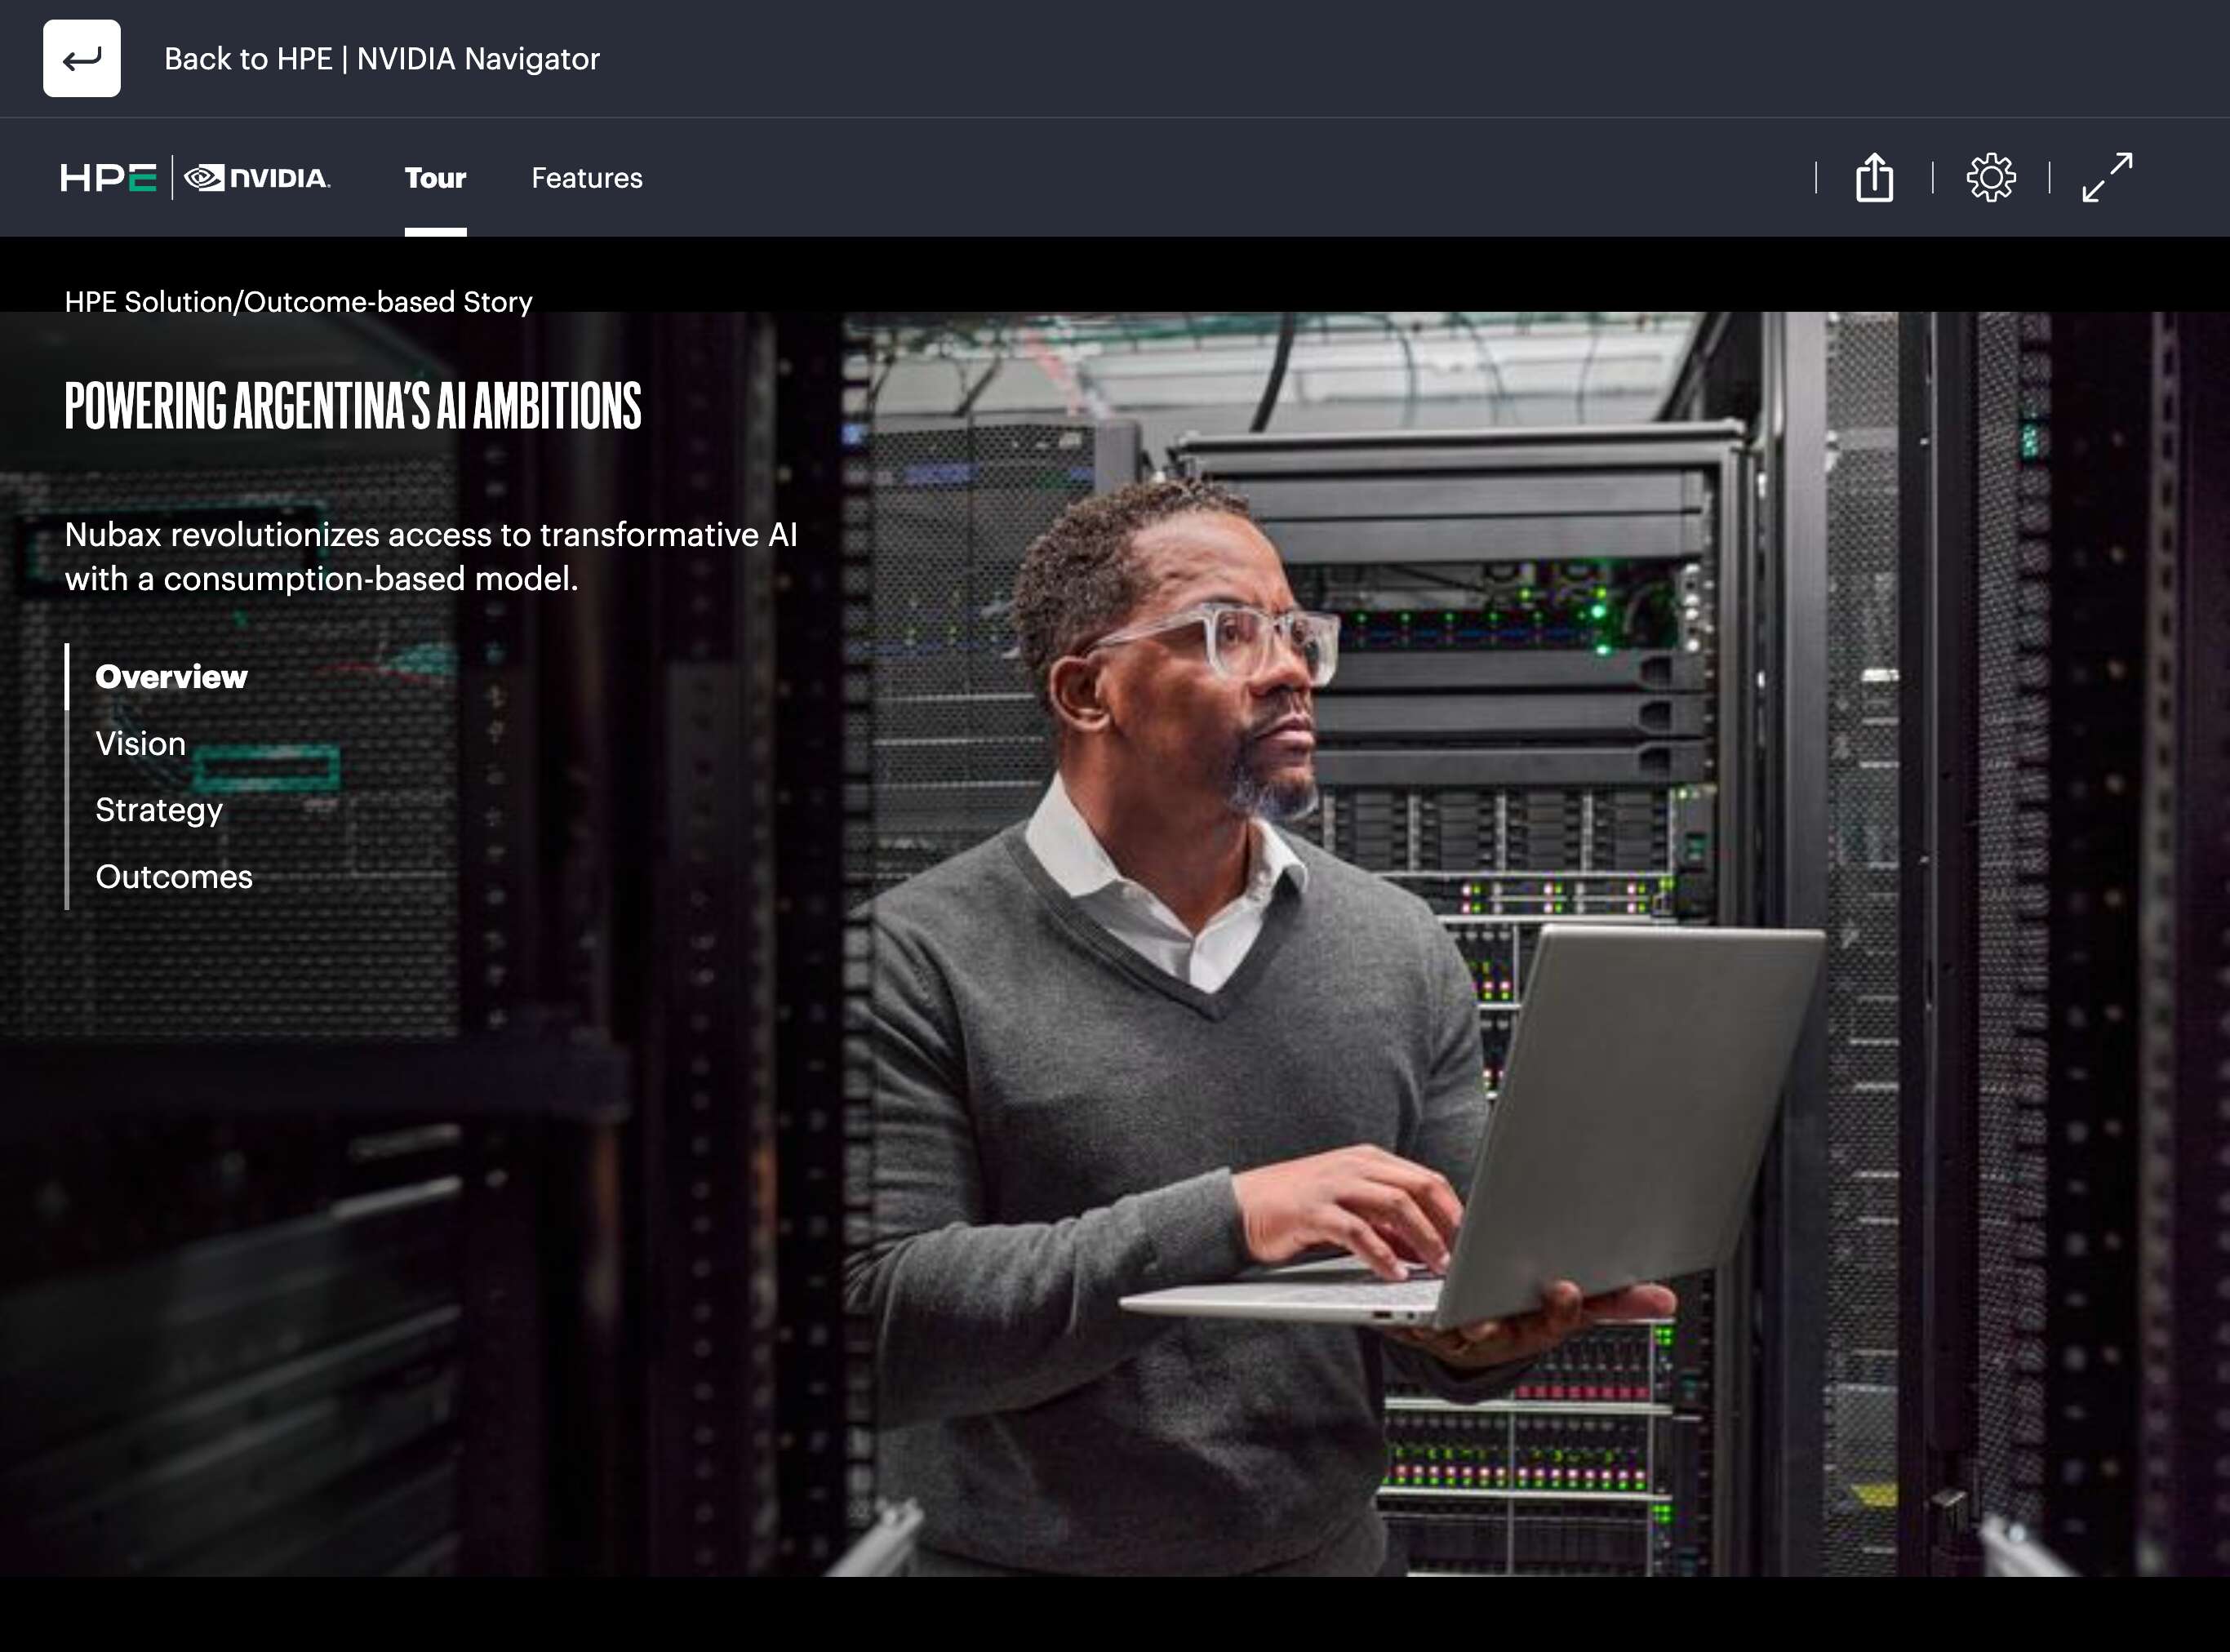The width and height of the screenshot is (2230, 1652).
Task: Open the share icon
Action: [x=1874, y=178]
